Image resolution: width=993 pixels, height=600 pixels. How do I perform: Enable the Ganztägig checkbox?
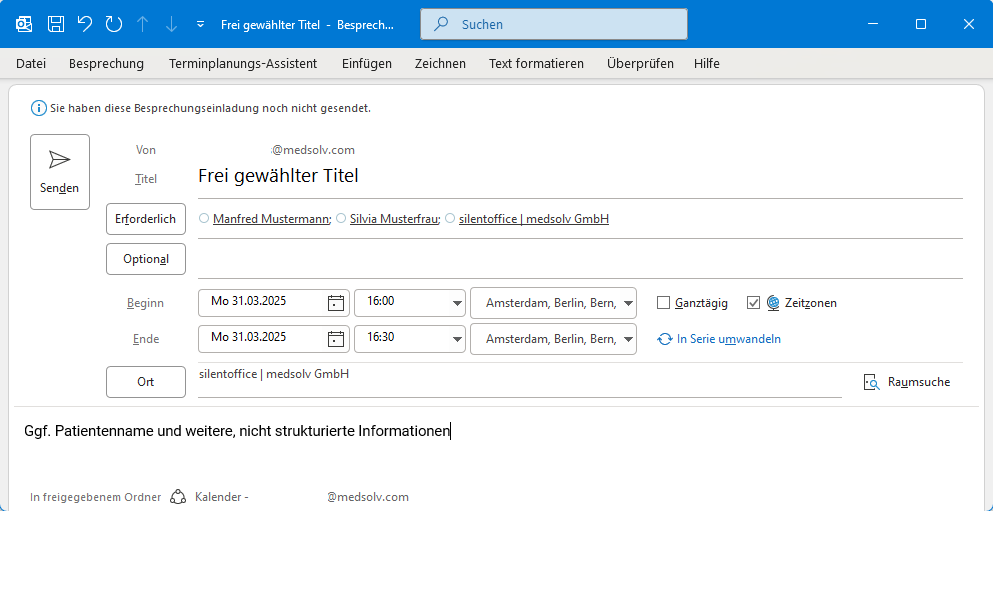(x=663, y=303)
